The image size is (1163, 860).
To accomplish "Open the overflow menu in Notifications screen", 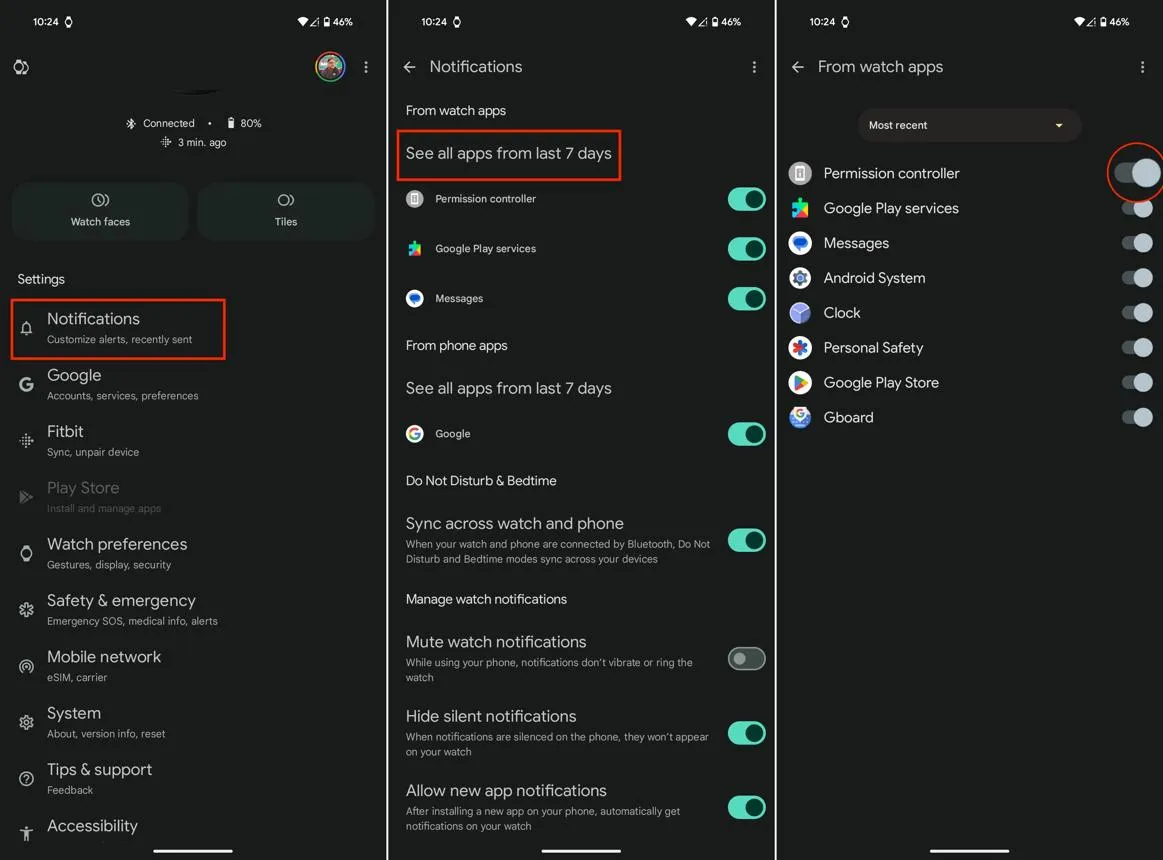I will [754, 67].
